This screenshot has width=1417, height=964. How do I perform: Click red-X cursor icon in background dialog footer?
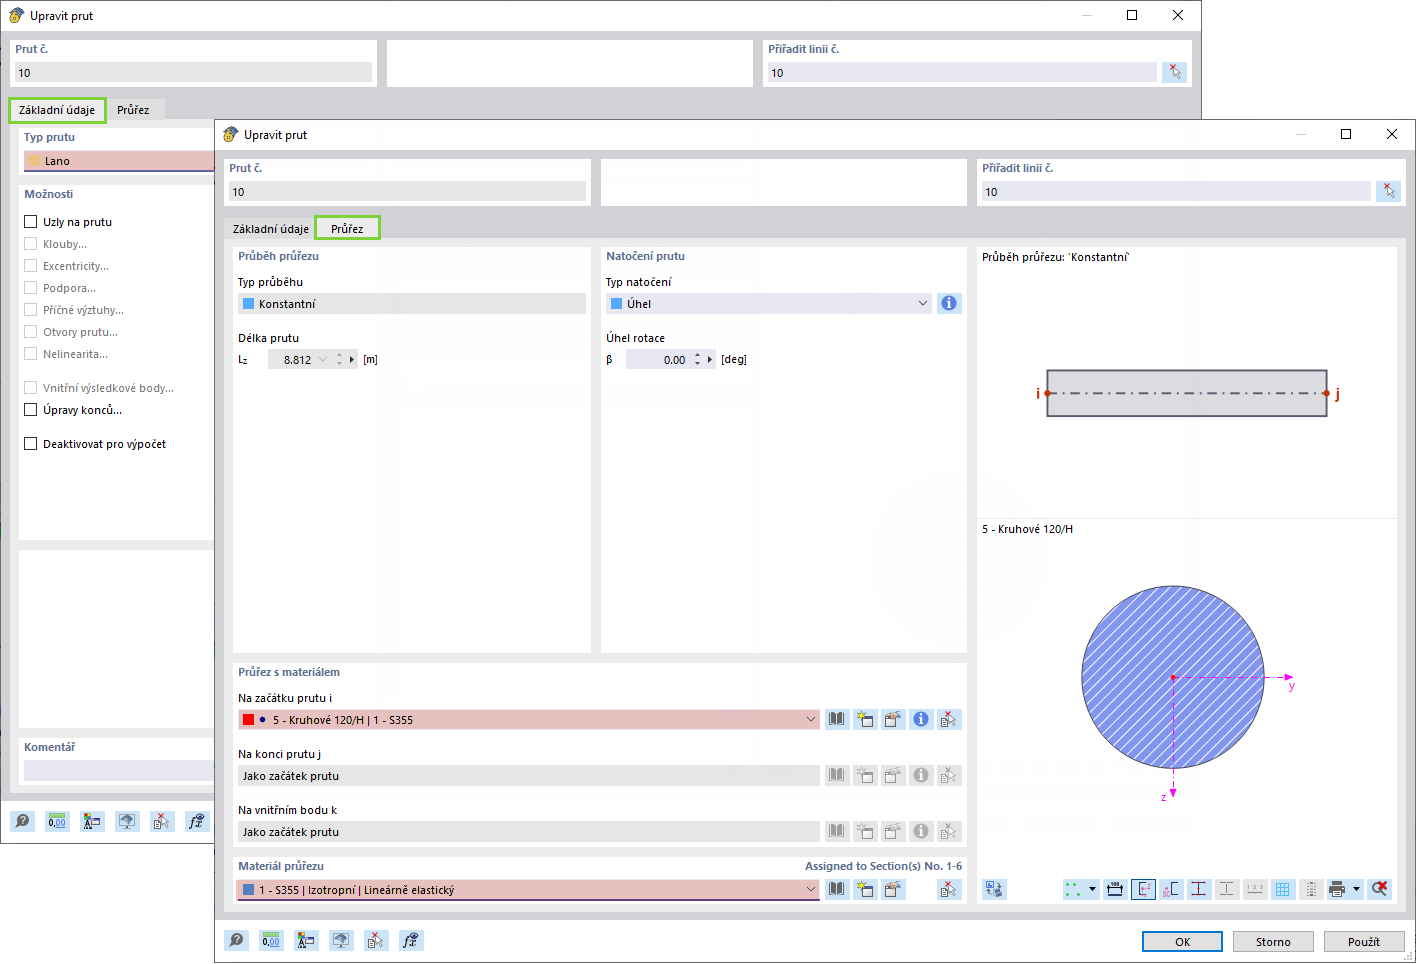[x=161, y=821]
